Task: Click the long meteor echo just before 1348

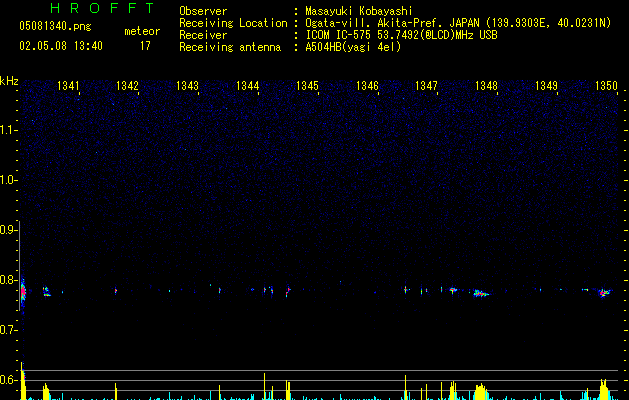Action: [480, 294]
